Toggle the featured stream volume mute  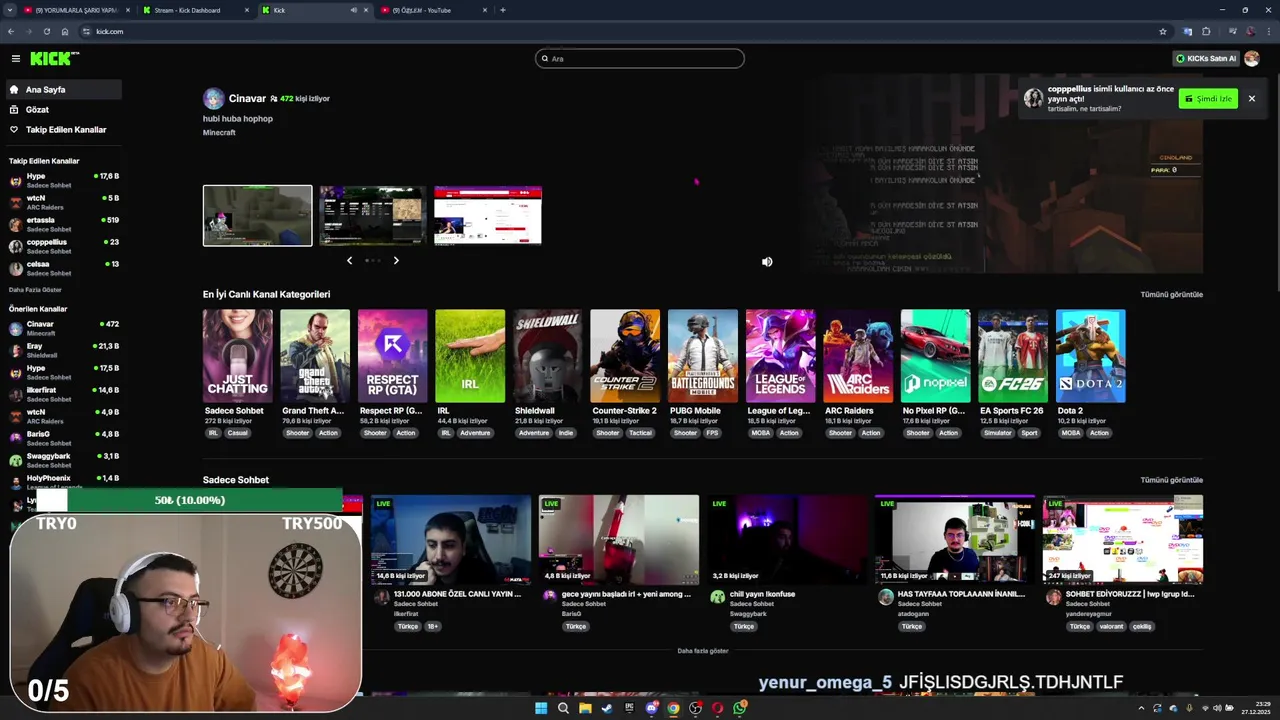click(767, 262)
